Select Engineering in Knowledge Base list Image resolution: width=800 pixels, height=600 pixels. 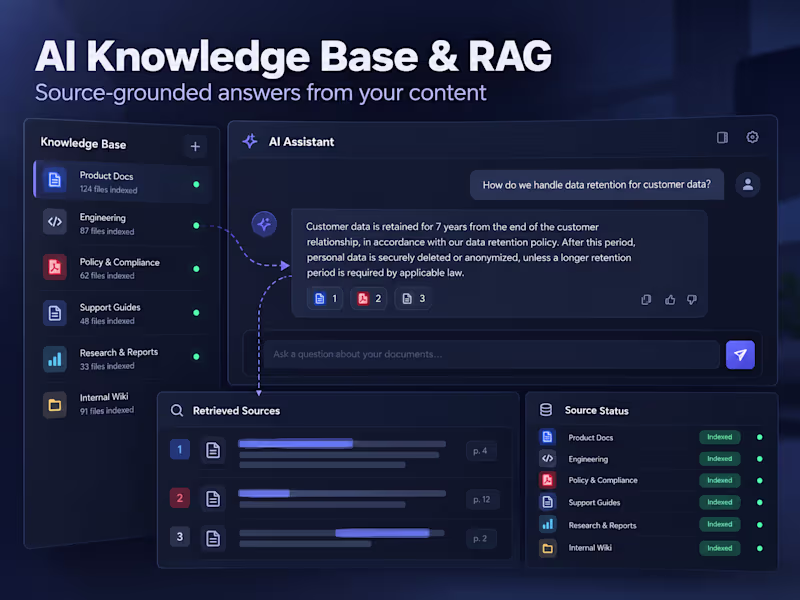click(122, 224)
